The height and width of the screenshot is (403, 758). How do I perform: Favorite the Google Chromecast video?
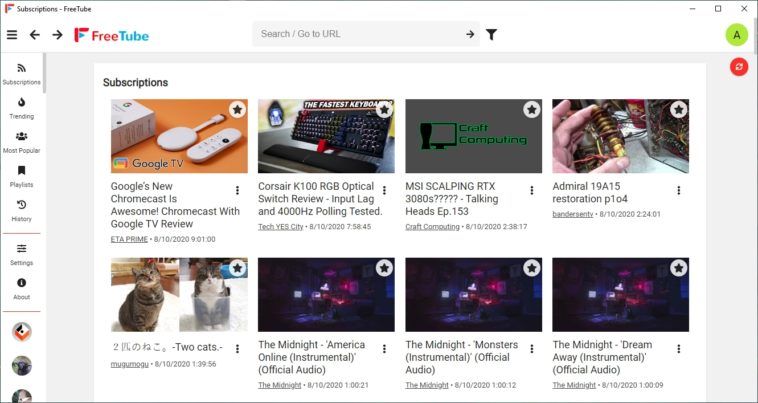[237, 110]
